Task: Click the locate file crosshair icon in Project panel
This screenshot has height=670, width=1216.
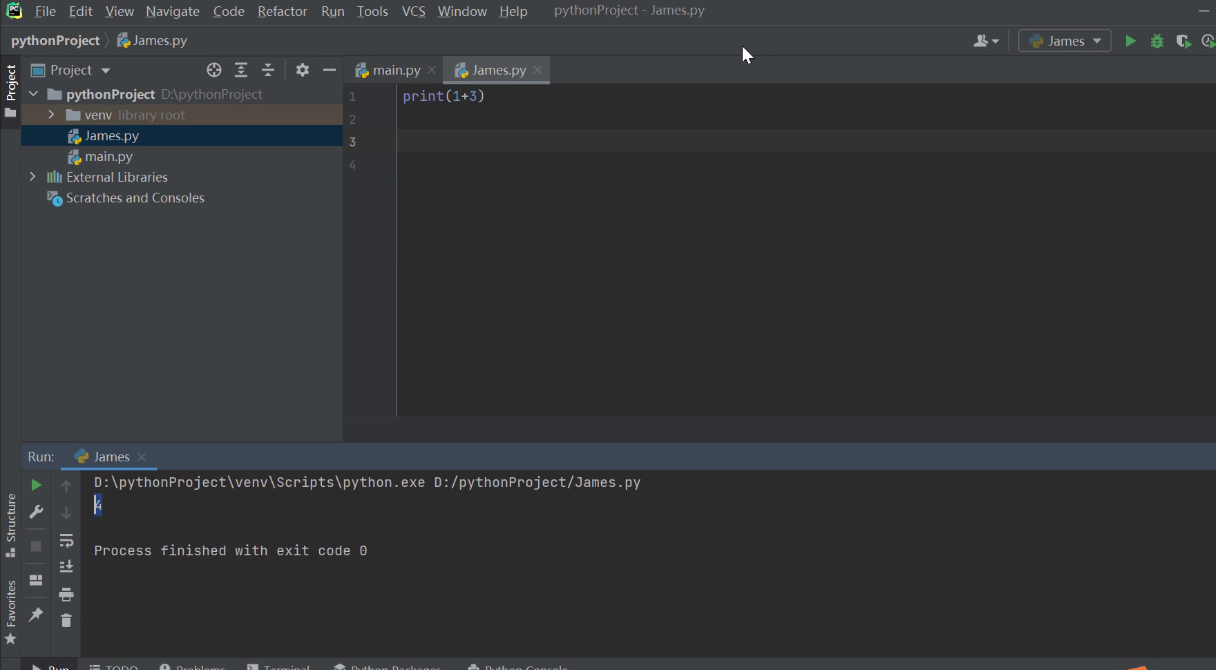Action: [214, 70]
